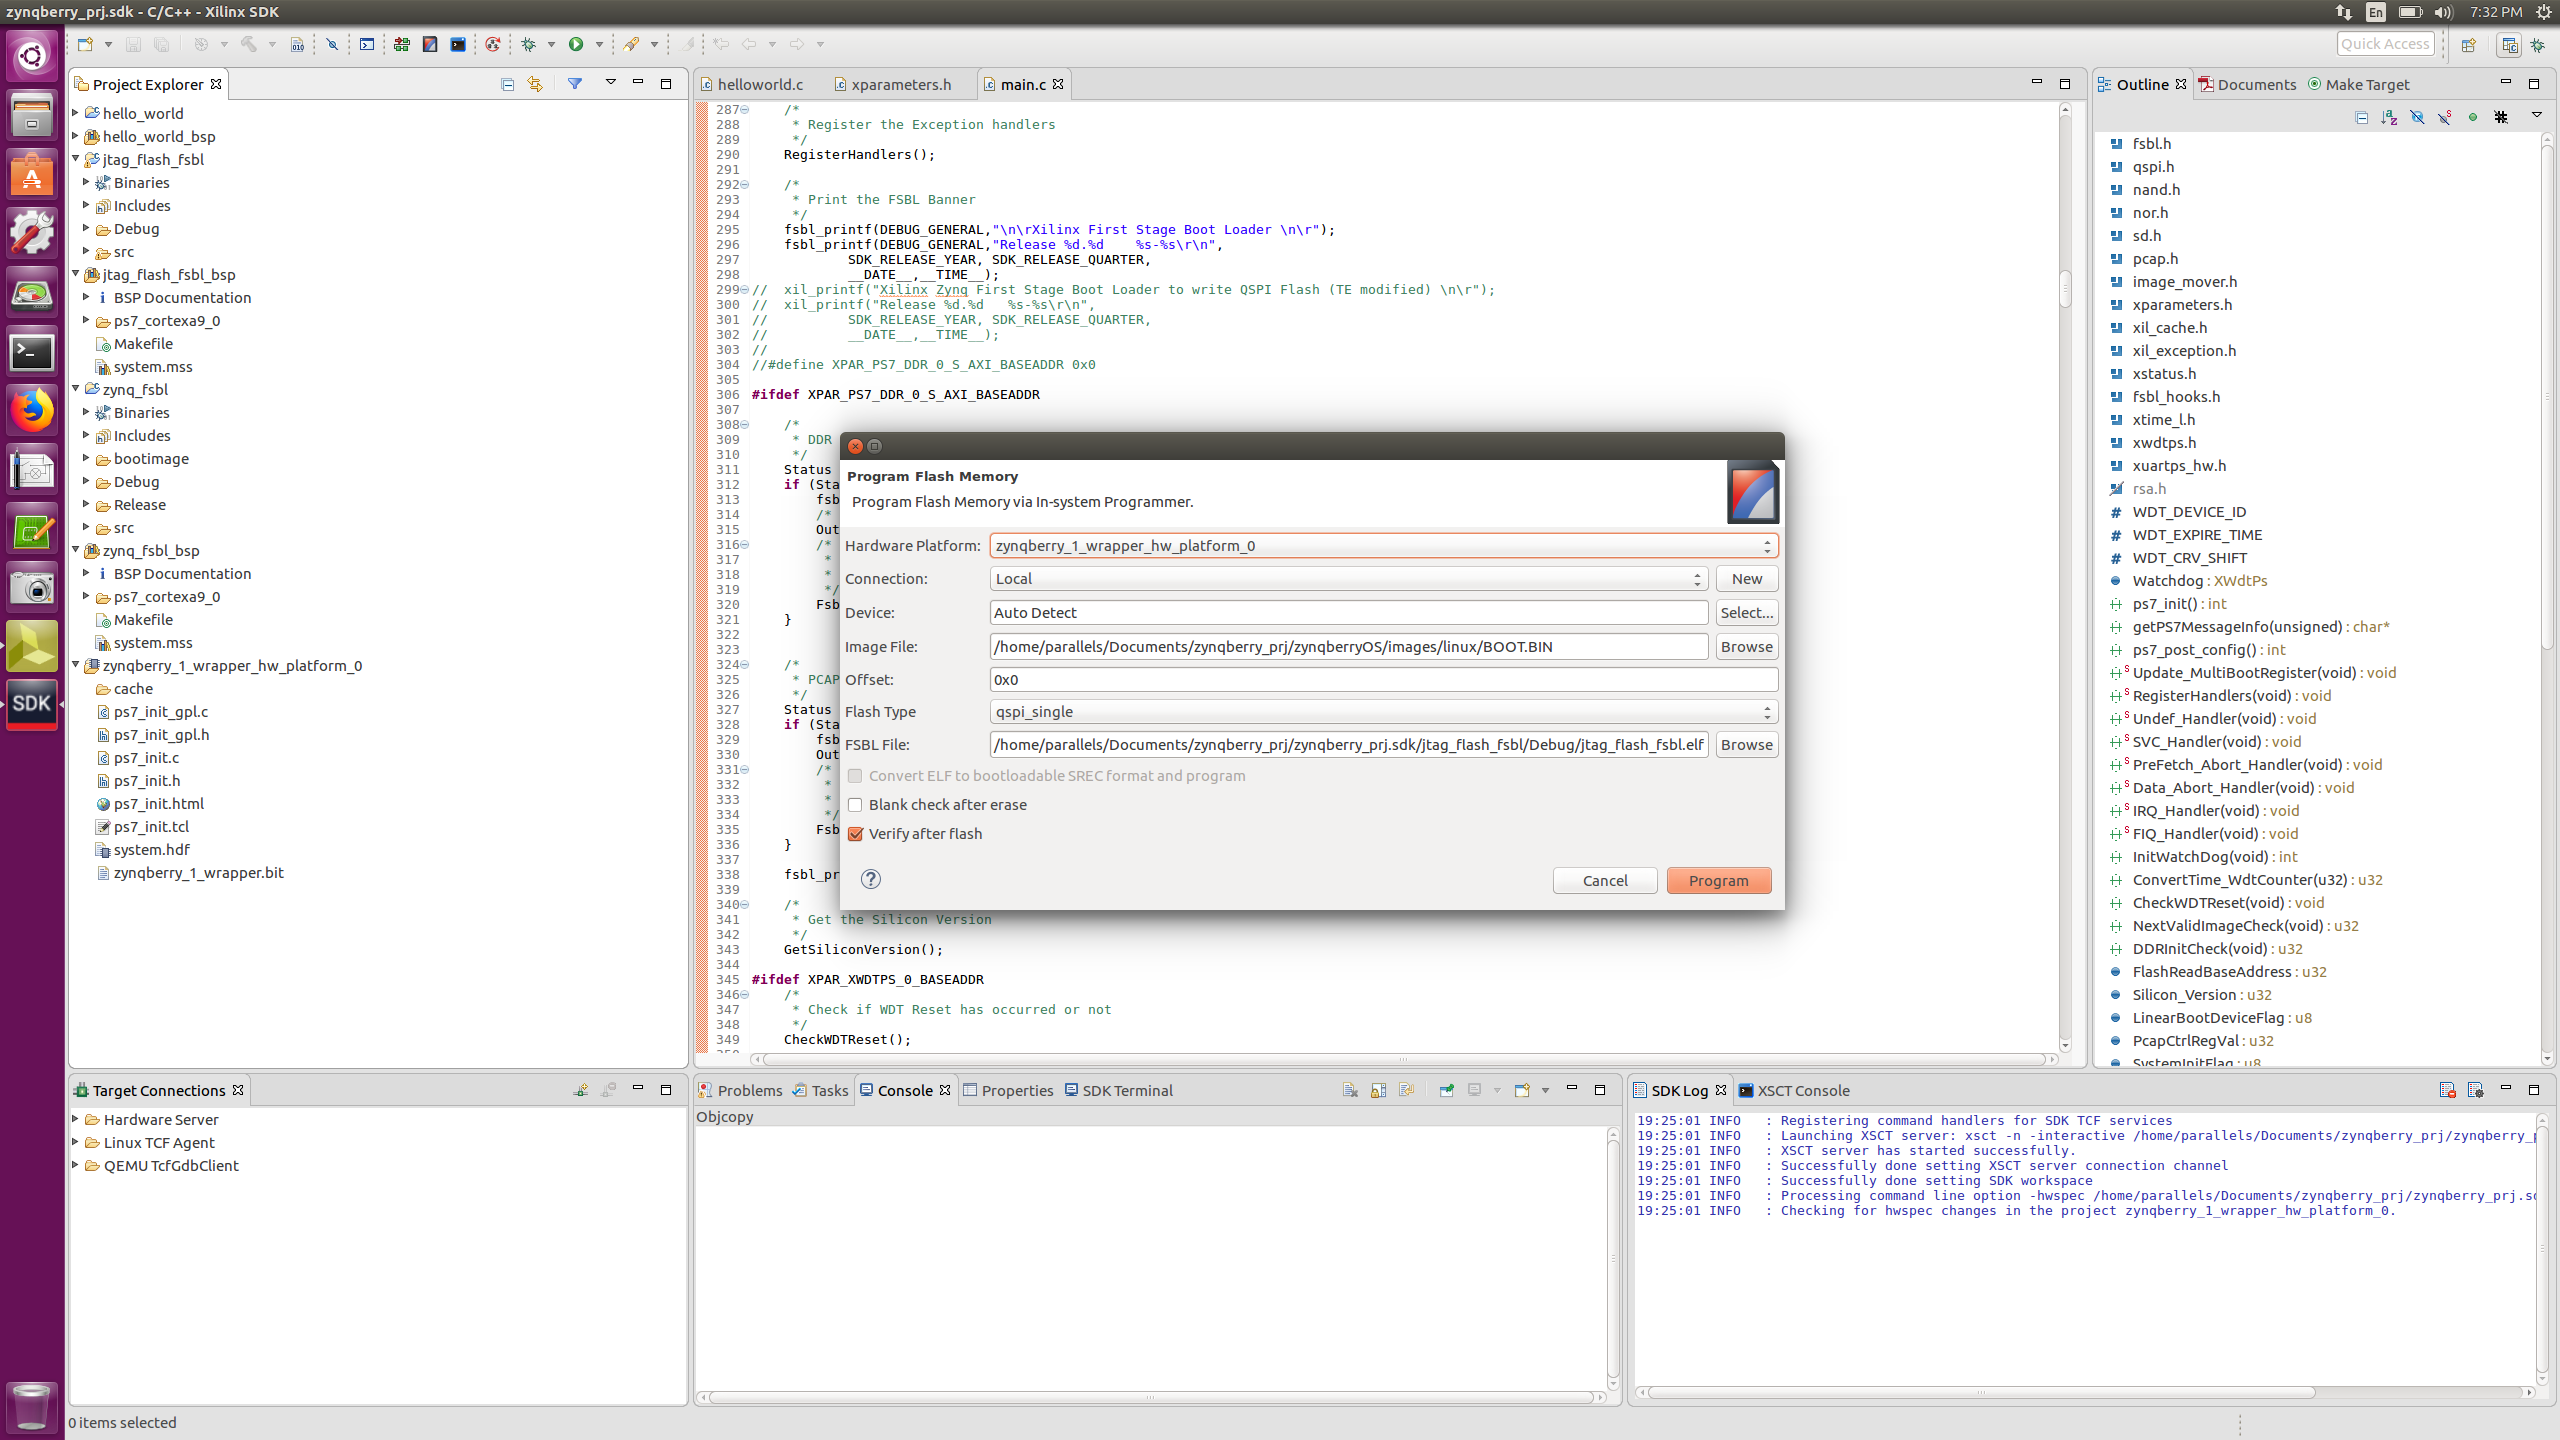The width and height of the screenshot is (2560, 1440).
Task: Select New connection button
Action: 1746,578
